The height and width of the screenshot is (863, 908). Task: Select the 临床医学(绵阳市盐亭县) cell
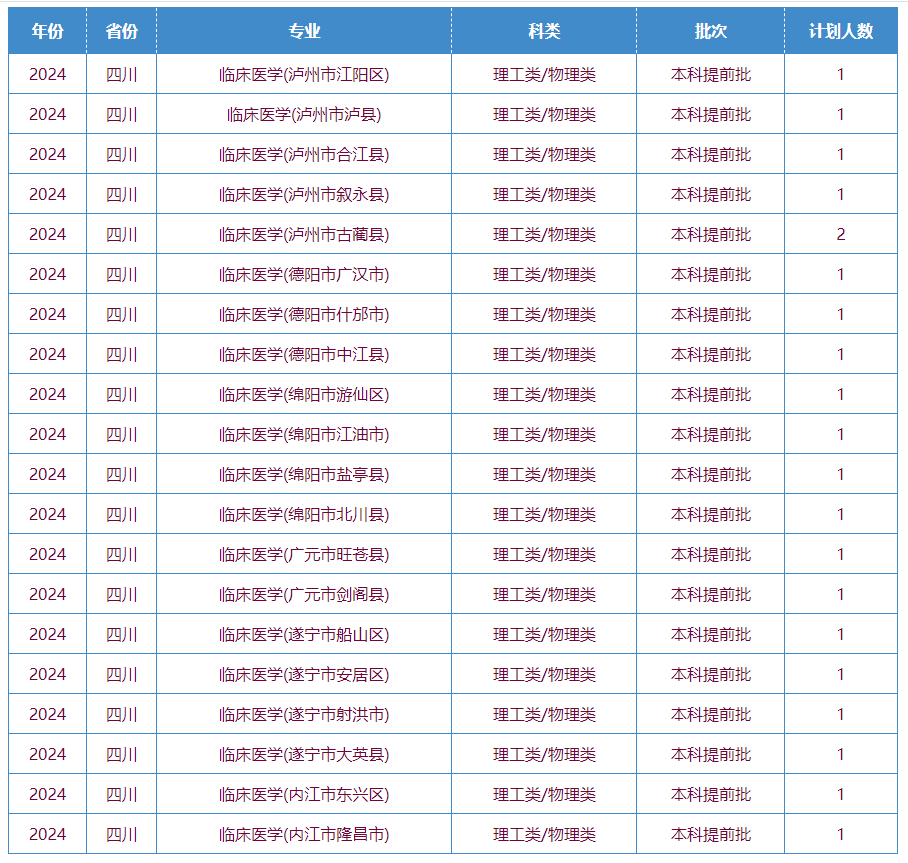pyautogui.click(x=304, y=474)
